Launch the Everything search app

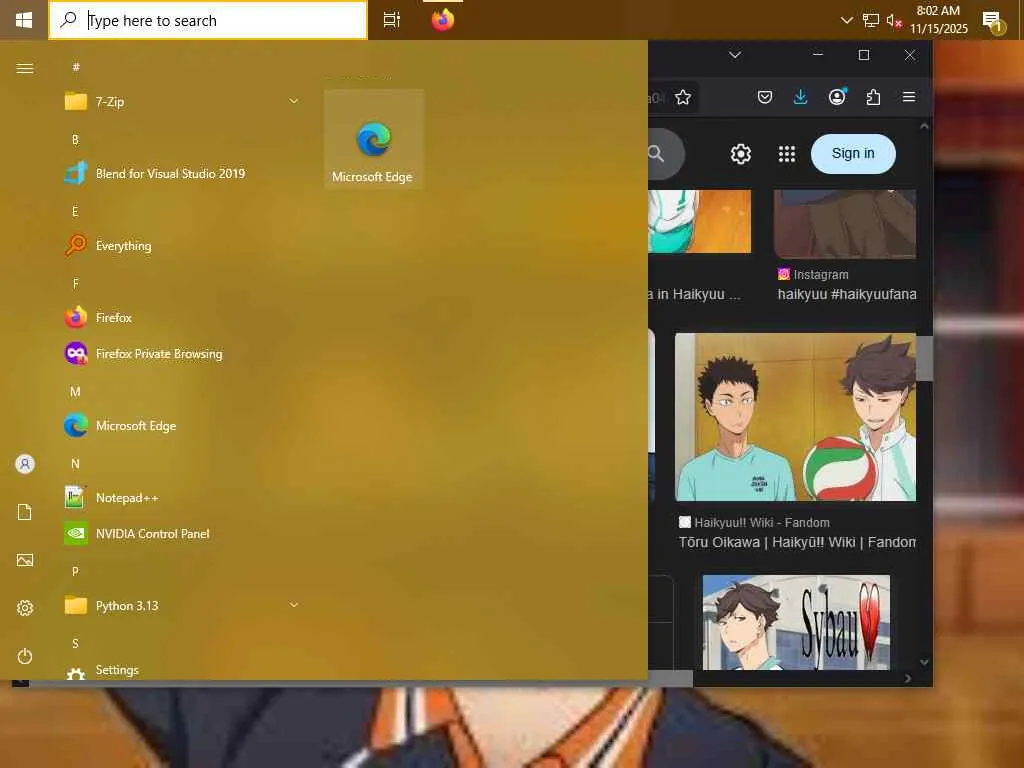(x=182, y=246)
